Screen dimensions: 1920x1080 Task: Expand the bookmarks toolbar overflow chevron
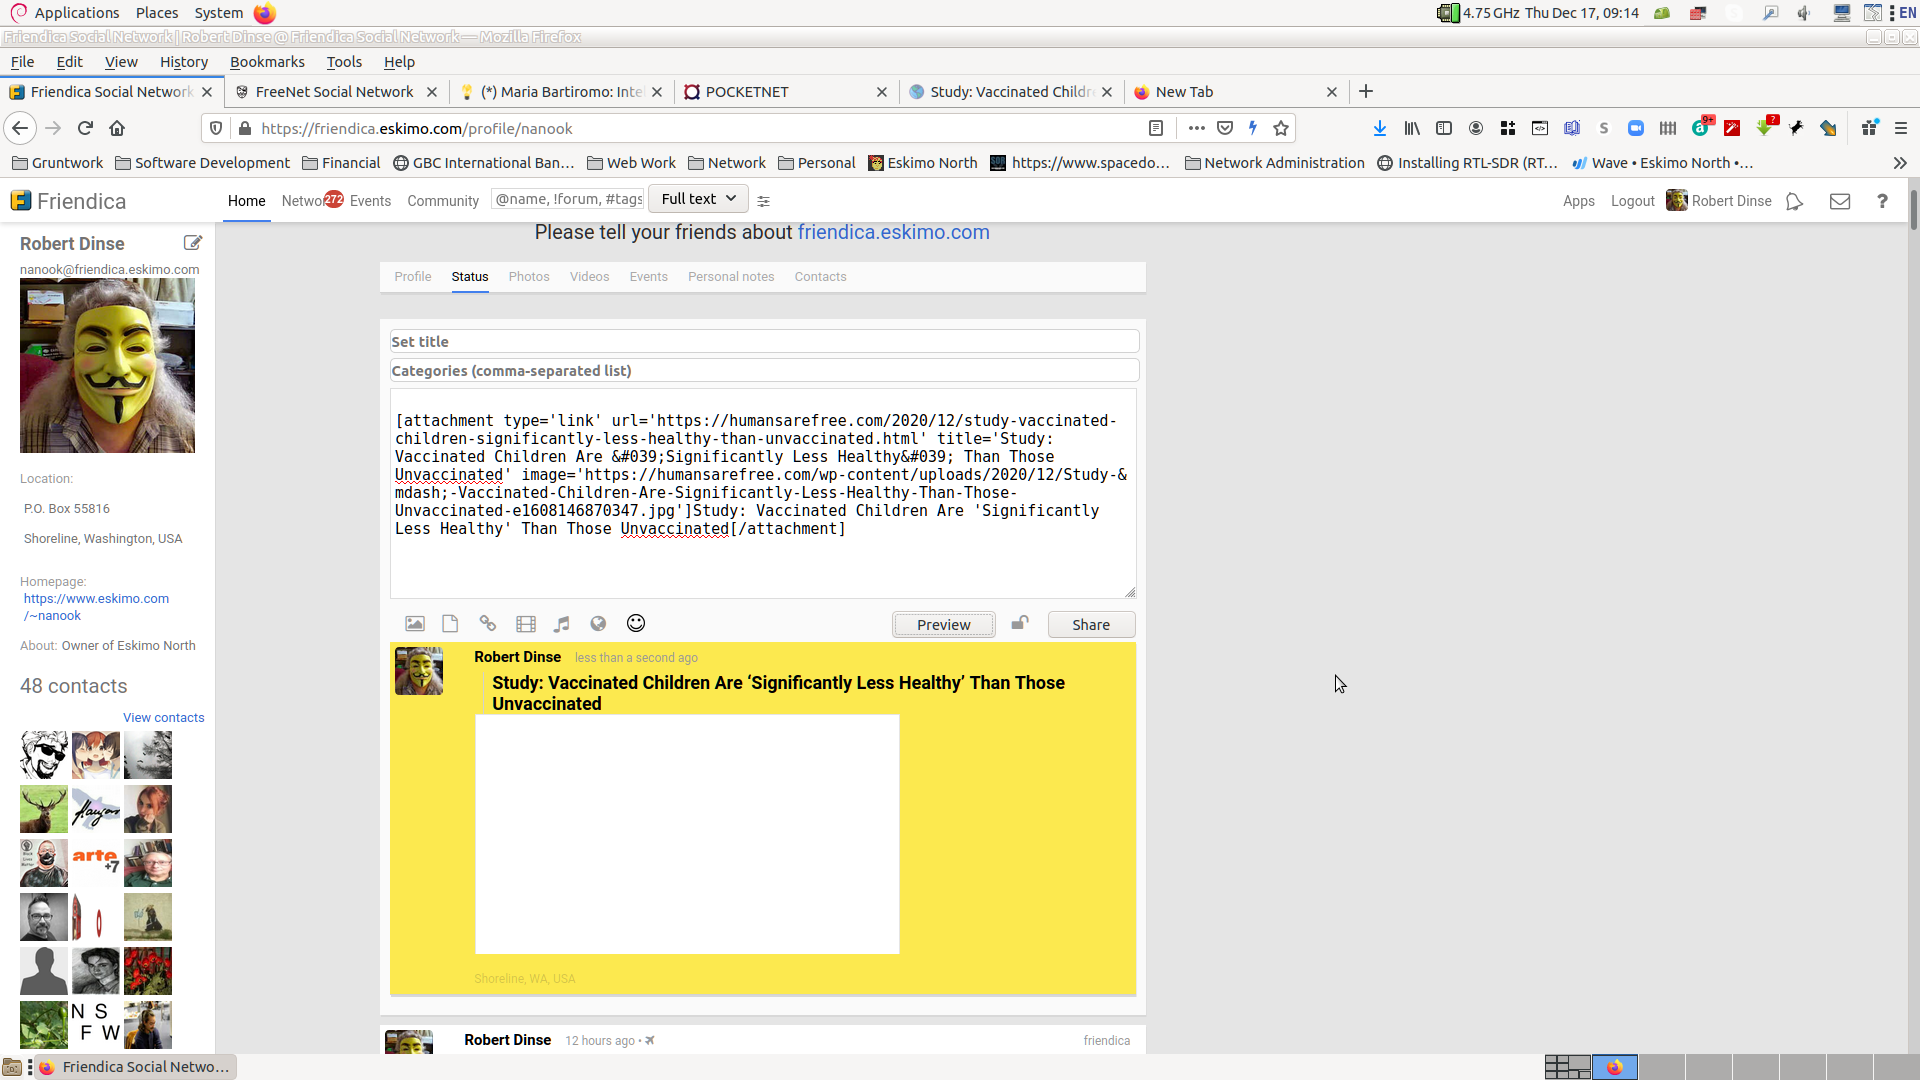pyautogui.click(x=1899, y=163)
